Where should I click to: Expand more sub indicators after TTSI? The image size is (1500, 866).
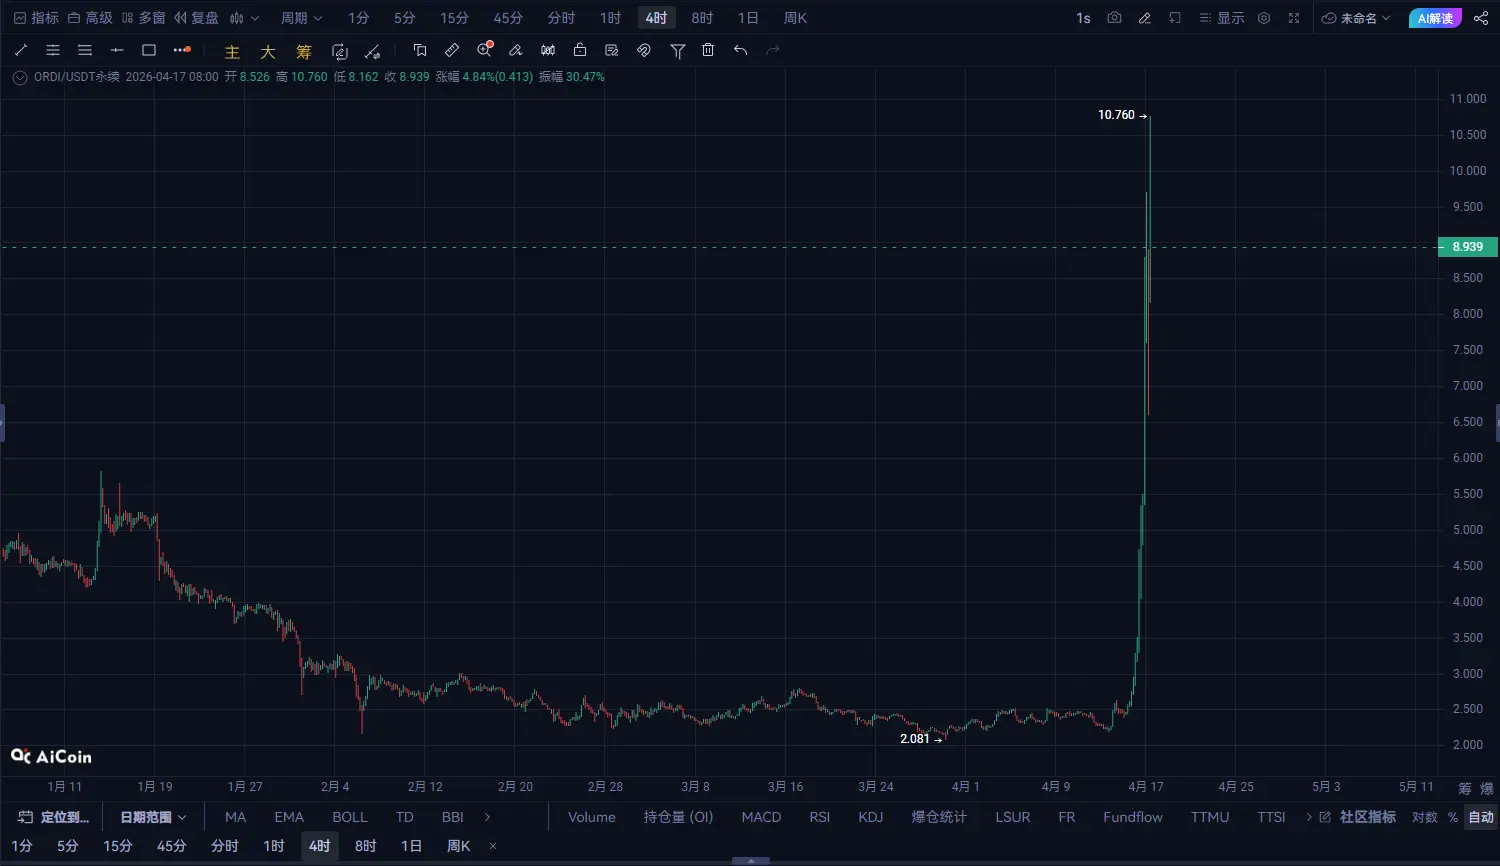[1309, 817]
